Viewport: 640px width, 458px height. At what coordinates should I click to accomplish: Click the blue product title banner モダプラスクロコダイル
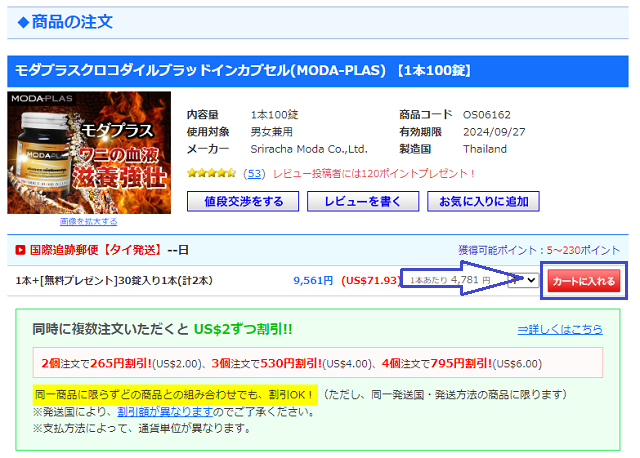(x=318, y=71)
